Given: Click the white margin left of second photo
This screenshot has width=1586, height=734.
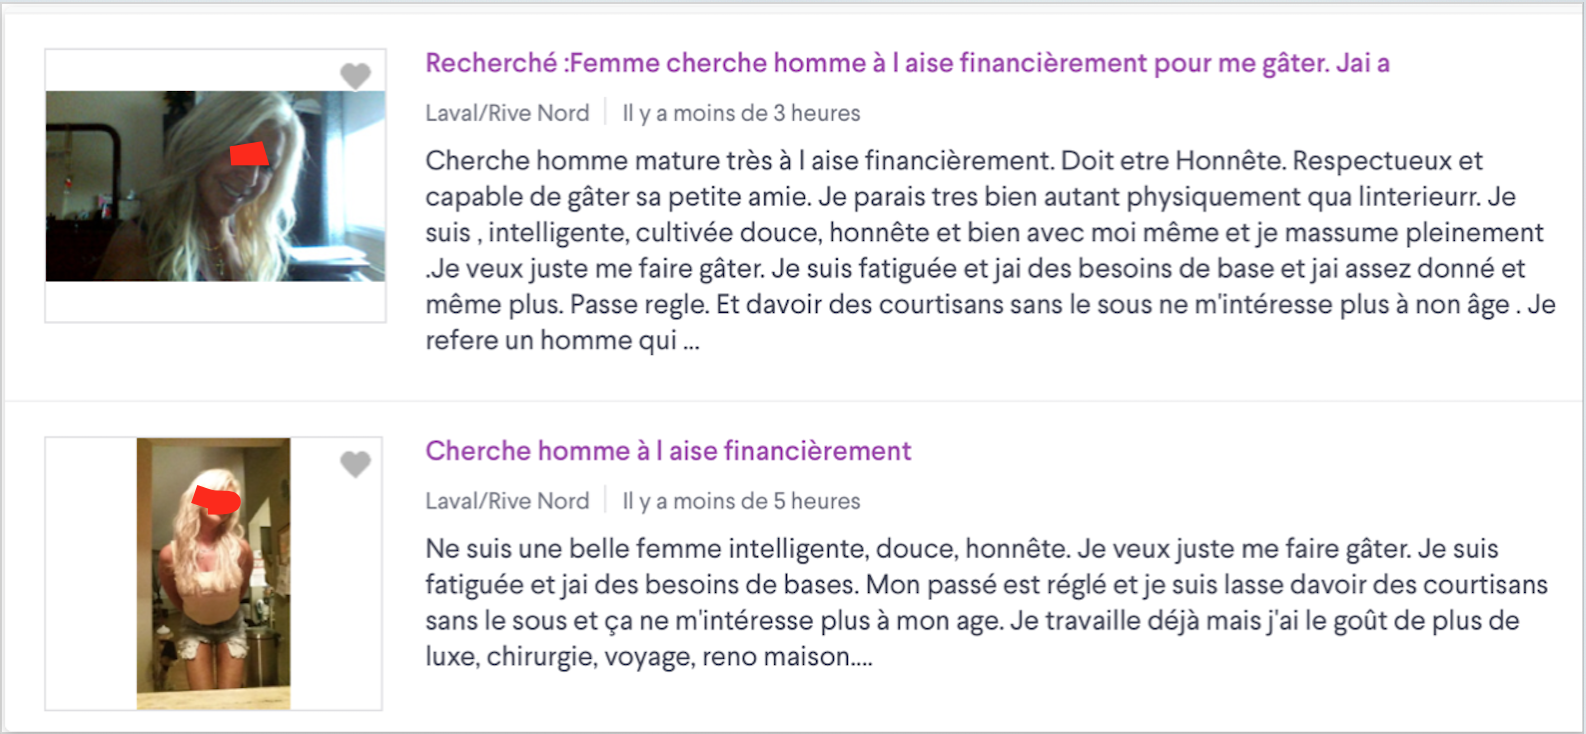Looking at the screenshot, I should [x=91, y=573].
